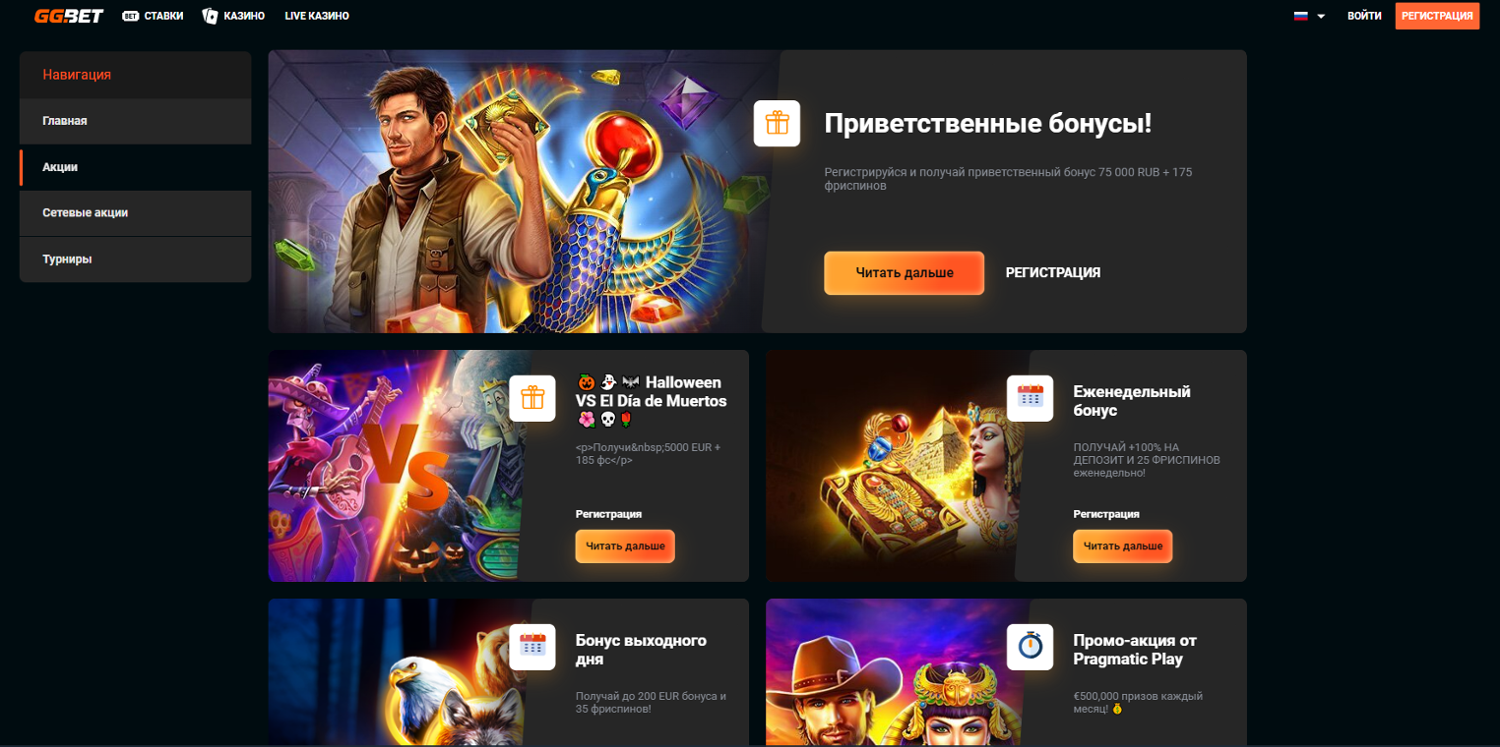Click Читать дальше on welcome bonus banner
The image size is (1500, 747).
(x=904, y=273)
